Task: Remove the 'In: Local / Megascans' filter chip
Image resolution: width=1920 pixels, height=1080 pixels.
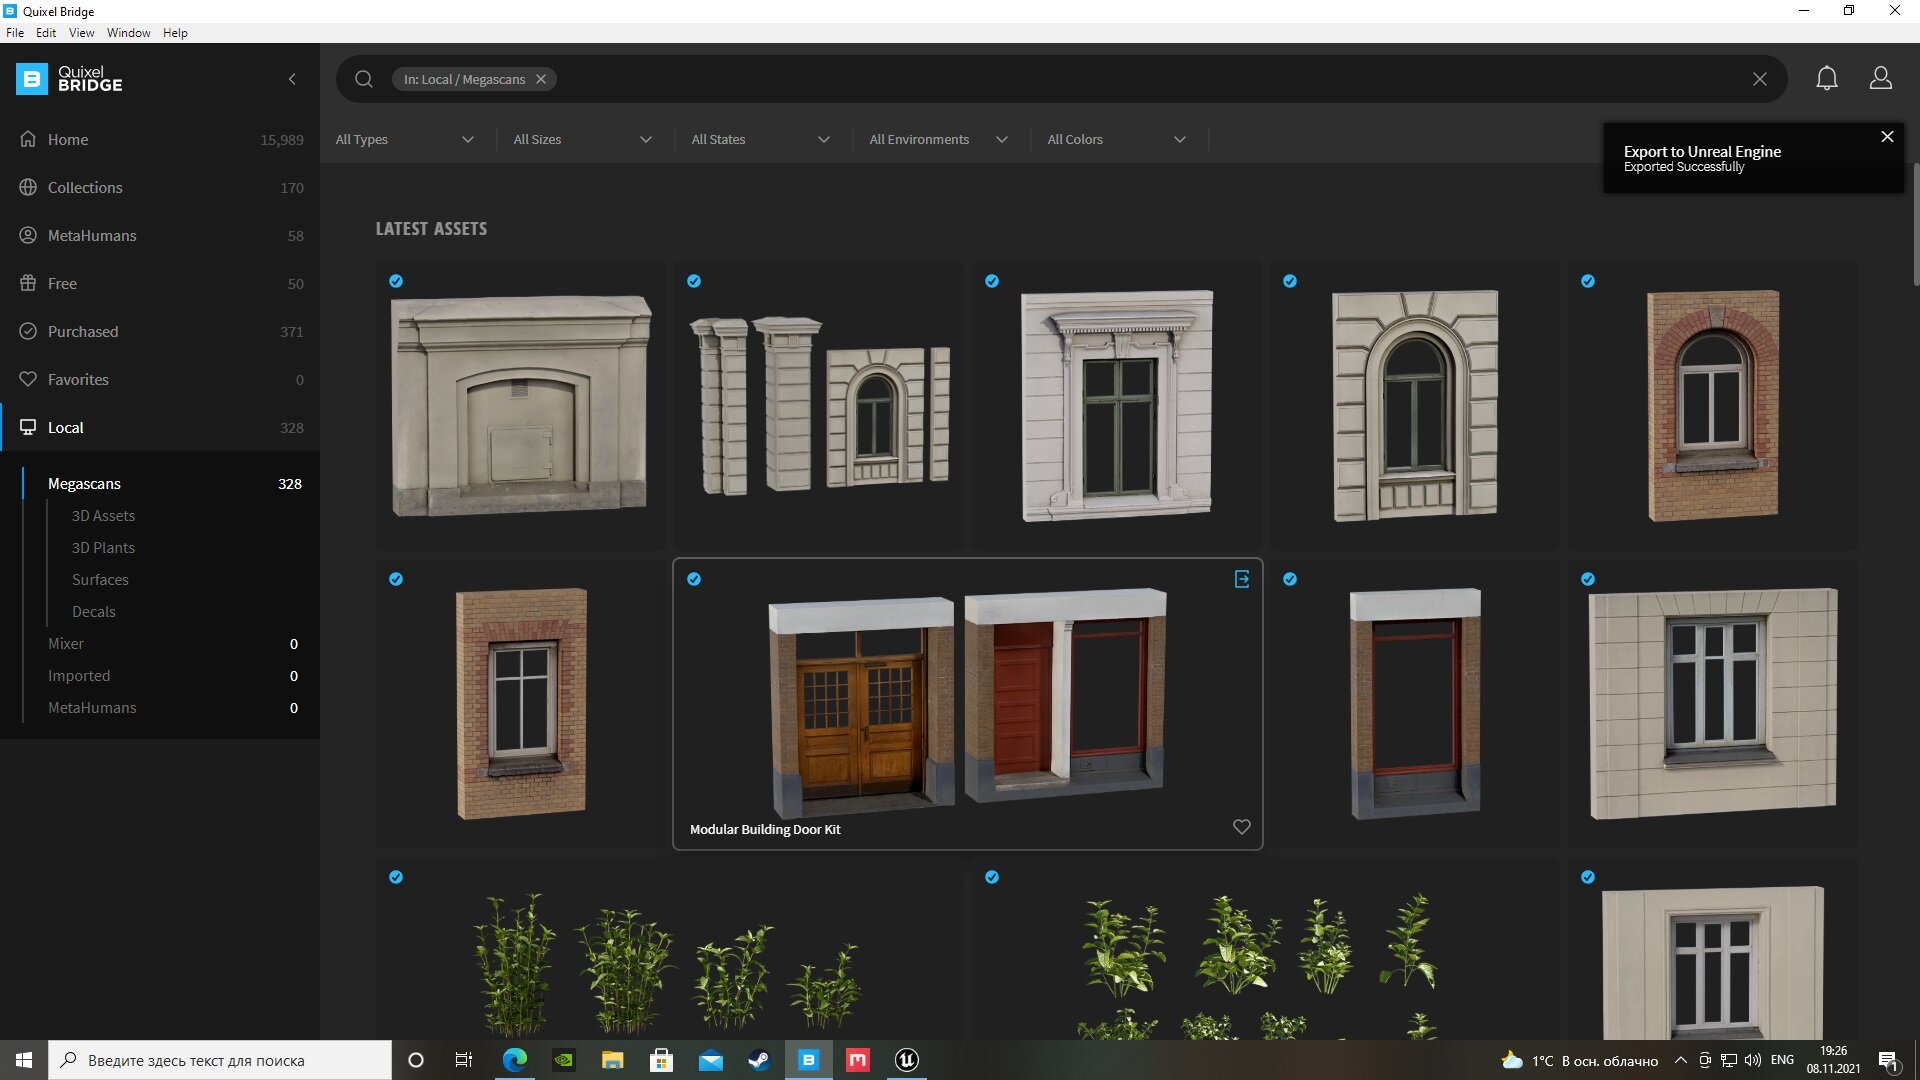Action: (541, 79)
